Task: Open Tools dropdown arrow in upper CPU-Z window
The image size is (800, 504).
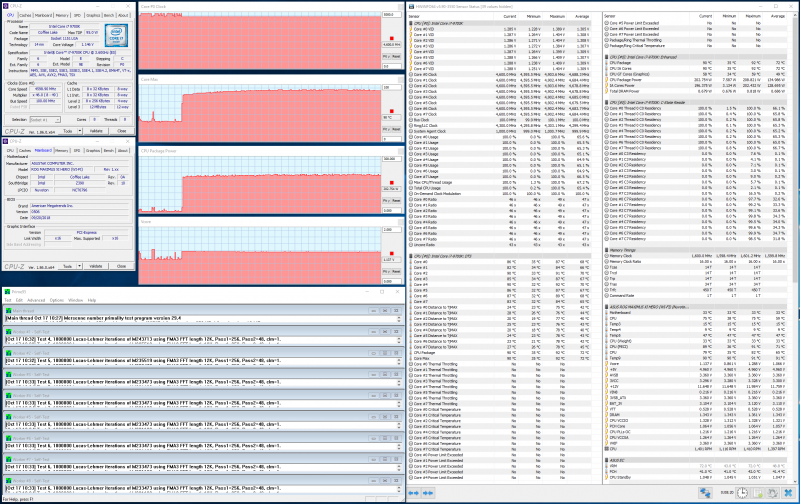Action: [x=80, y=131]
